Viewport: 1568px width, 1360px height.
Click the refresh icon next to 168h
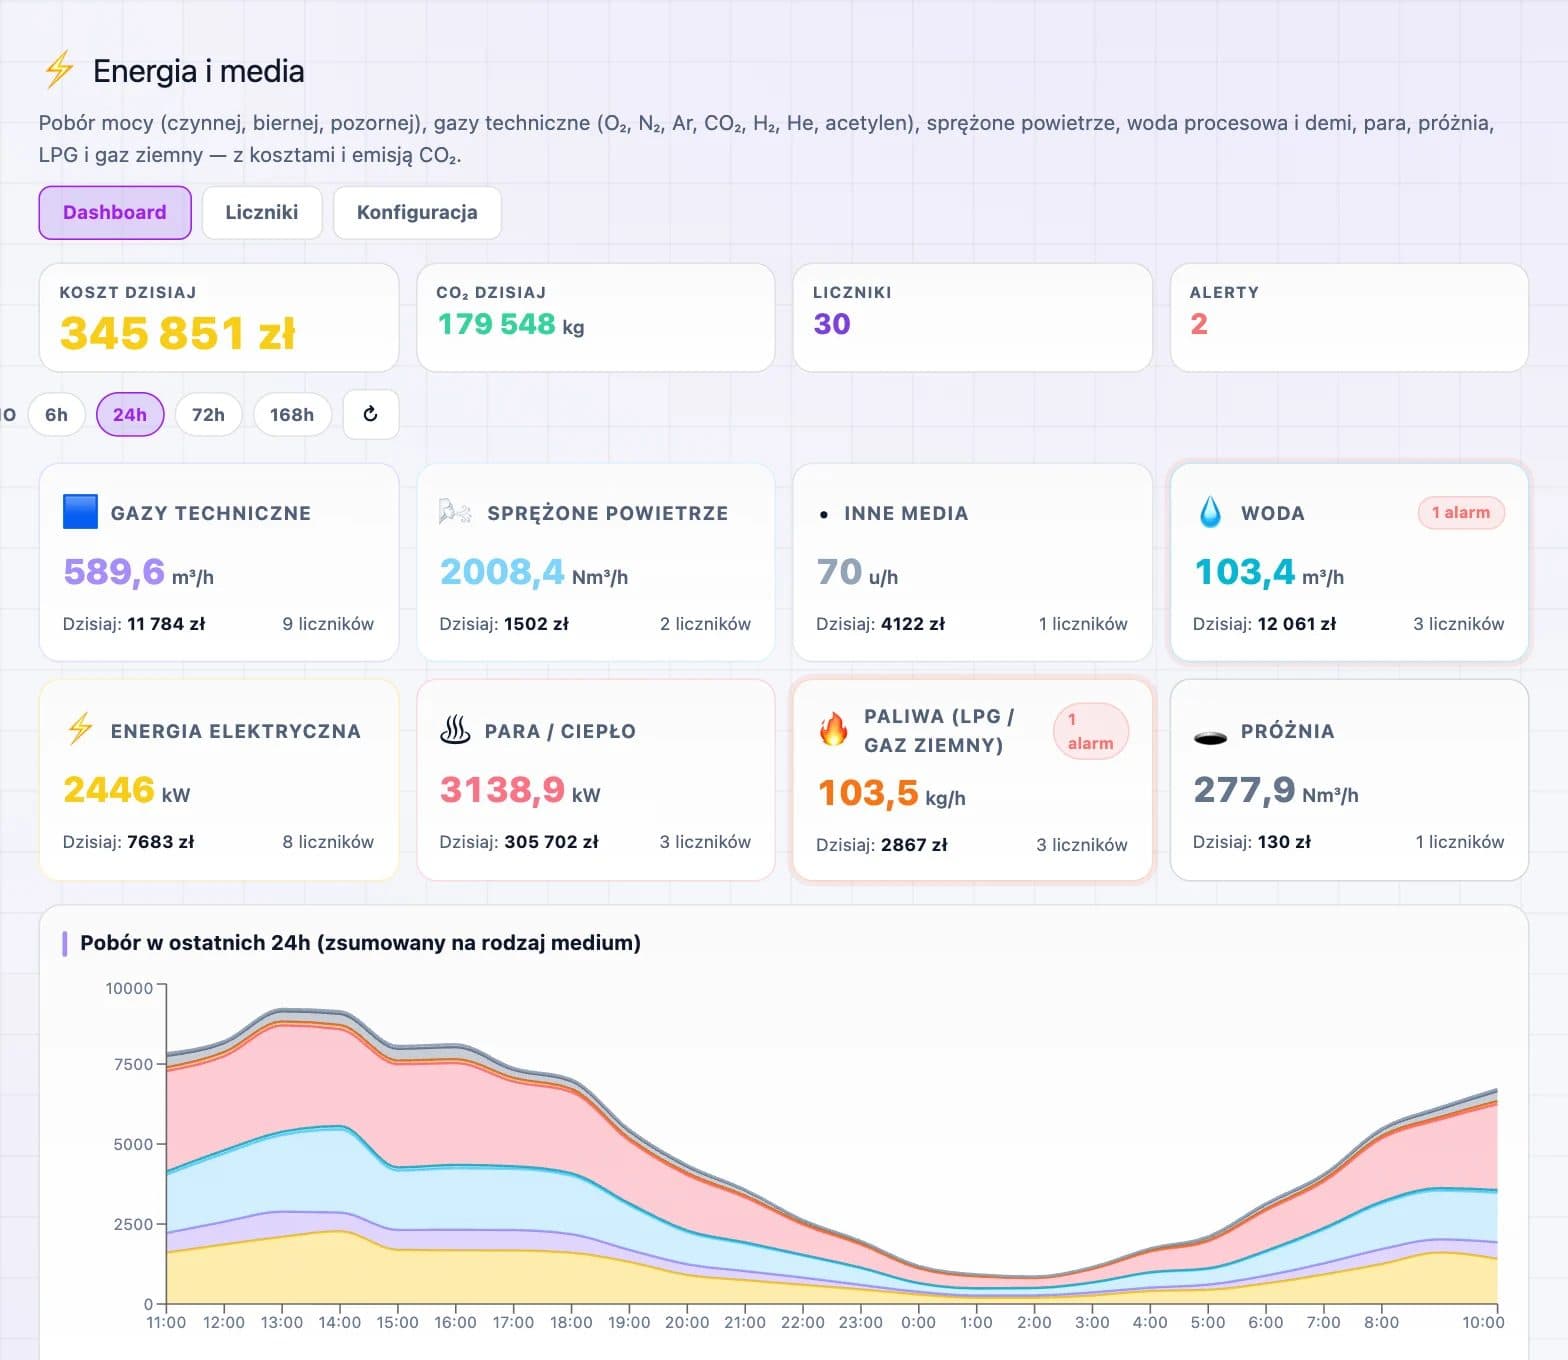[x=371, y=414]
